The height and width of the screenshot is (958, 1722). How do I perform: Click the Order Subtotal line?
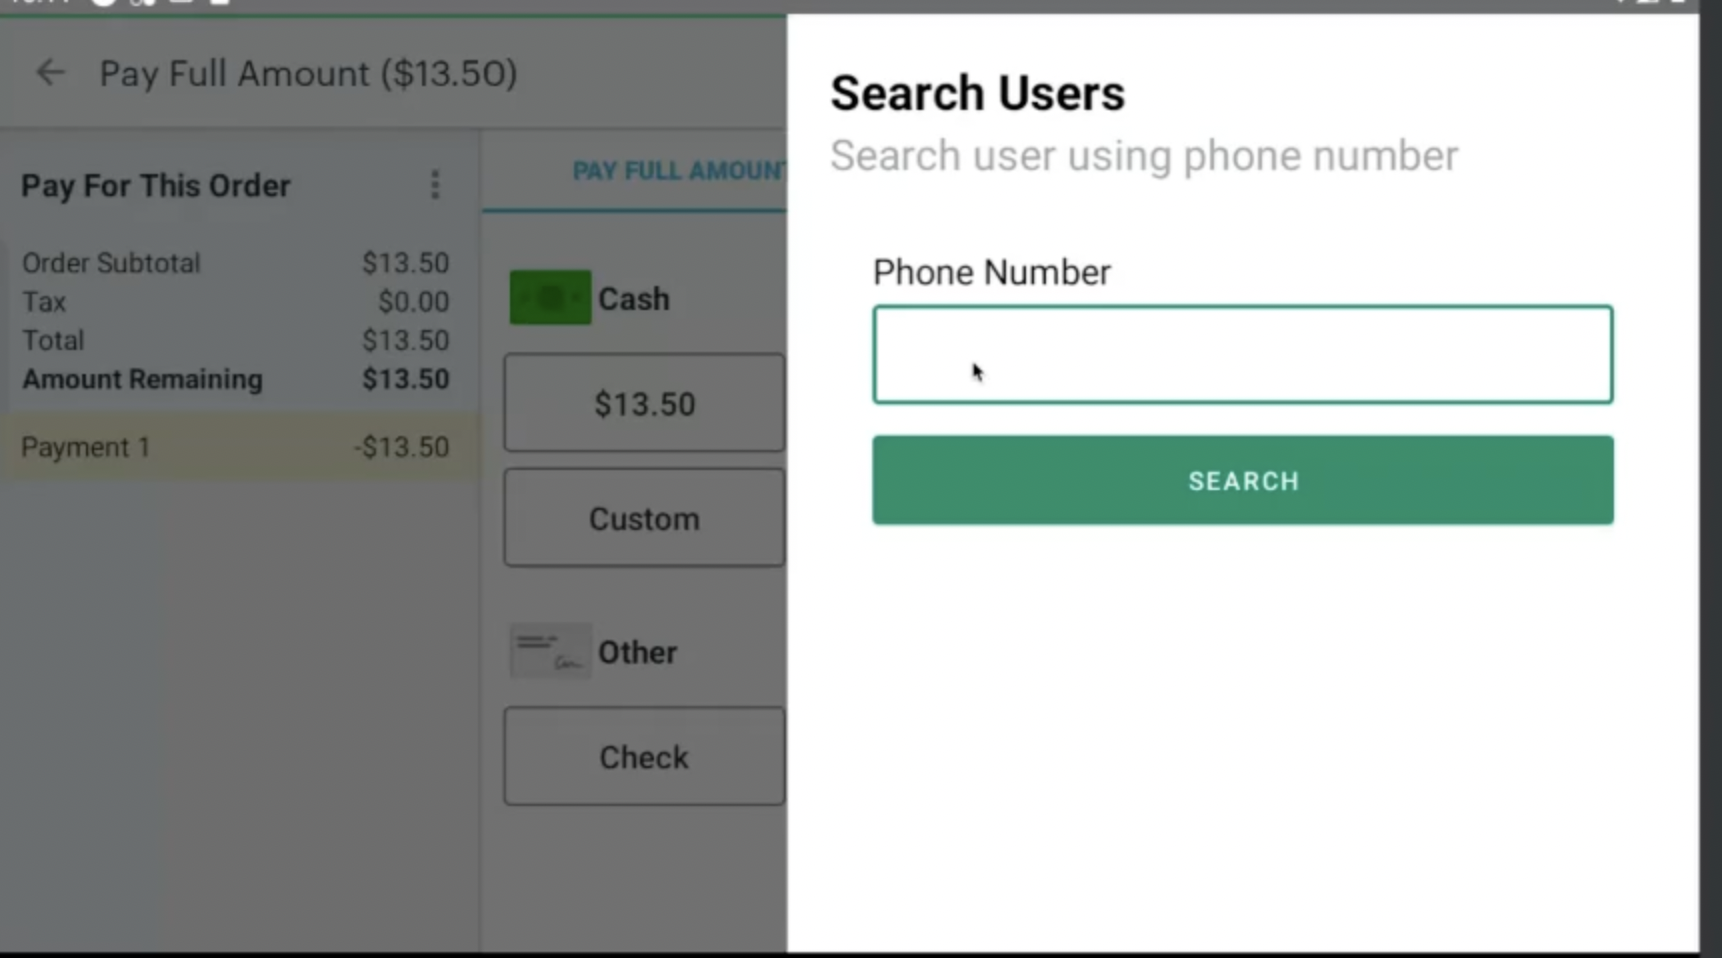coord(235,263)
